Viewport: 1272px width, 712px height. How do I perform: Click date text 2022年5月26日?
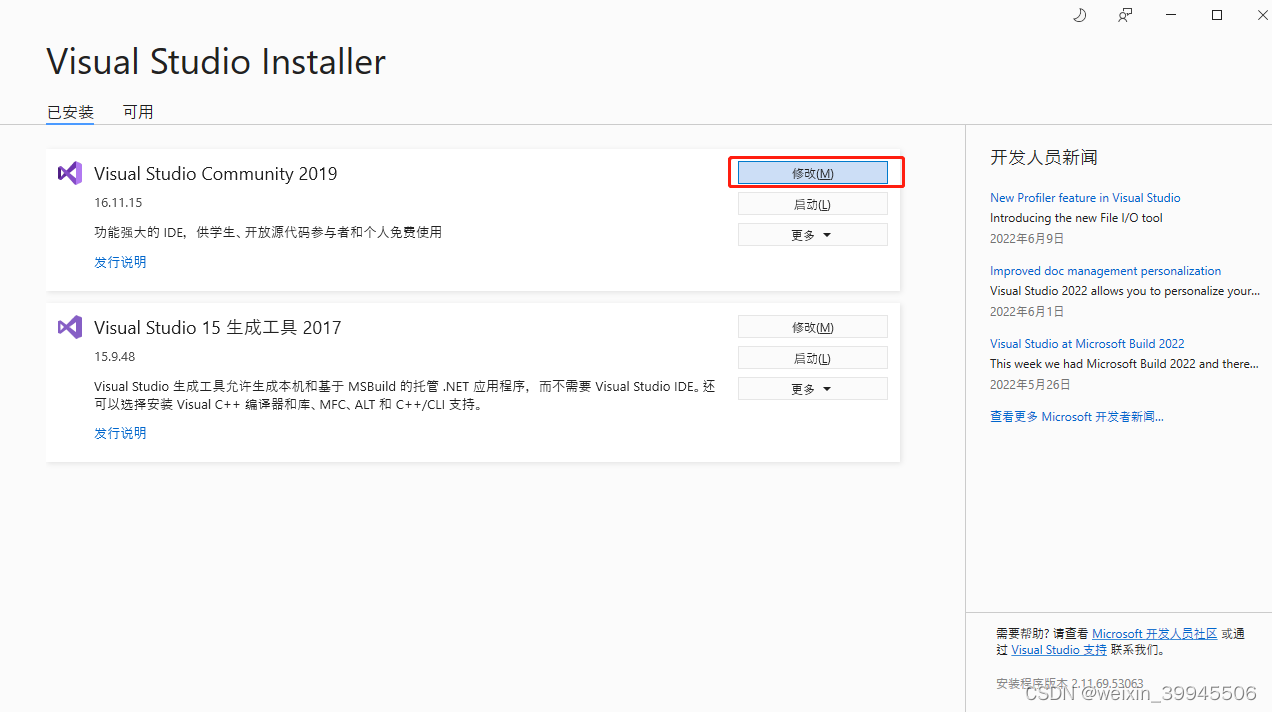(1030, 385)
